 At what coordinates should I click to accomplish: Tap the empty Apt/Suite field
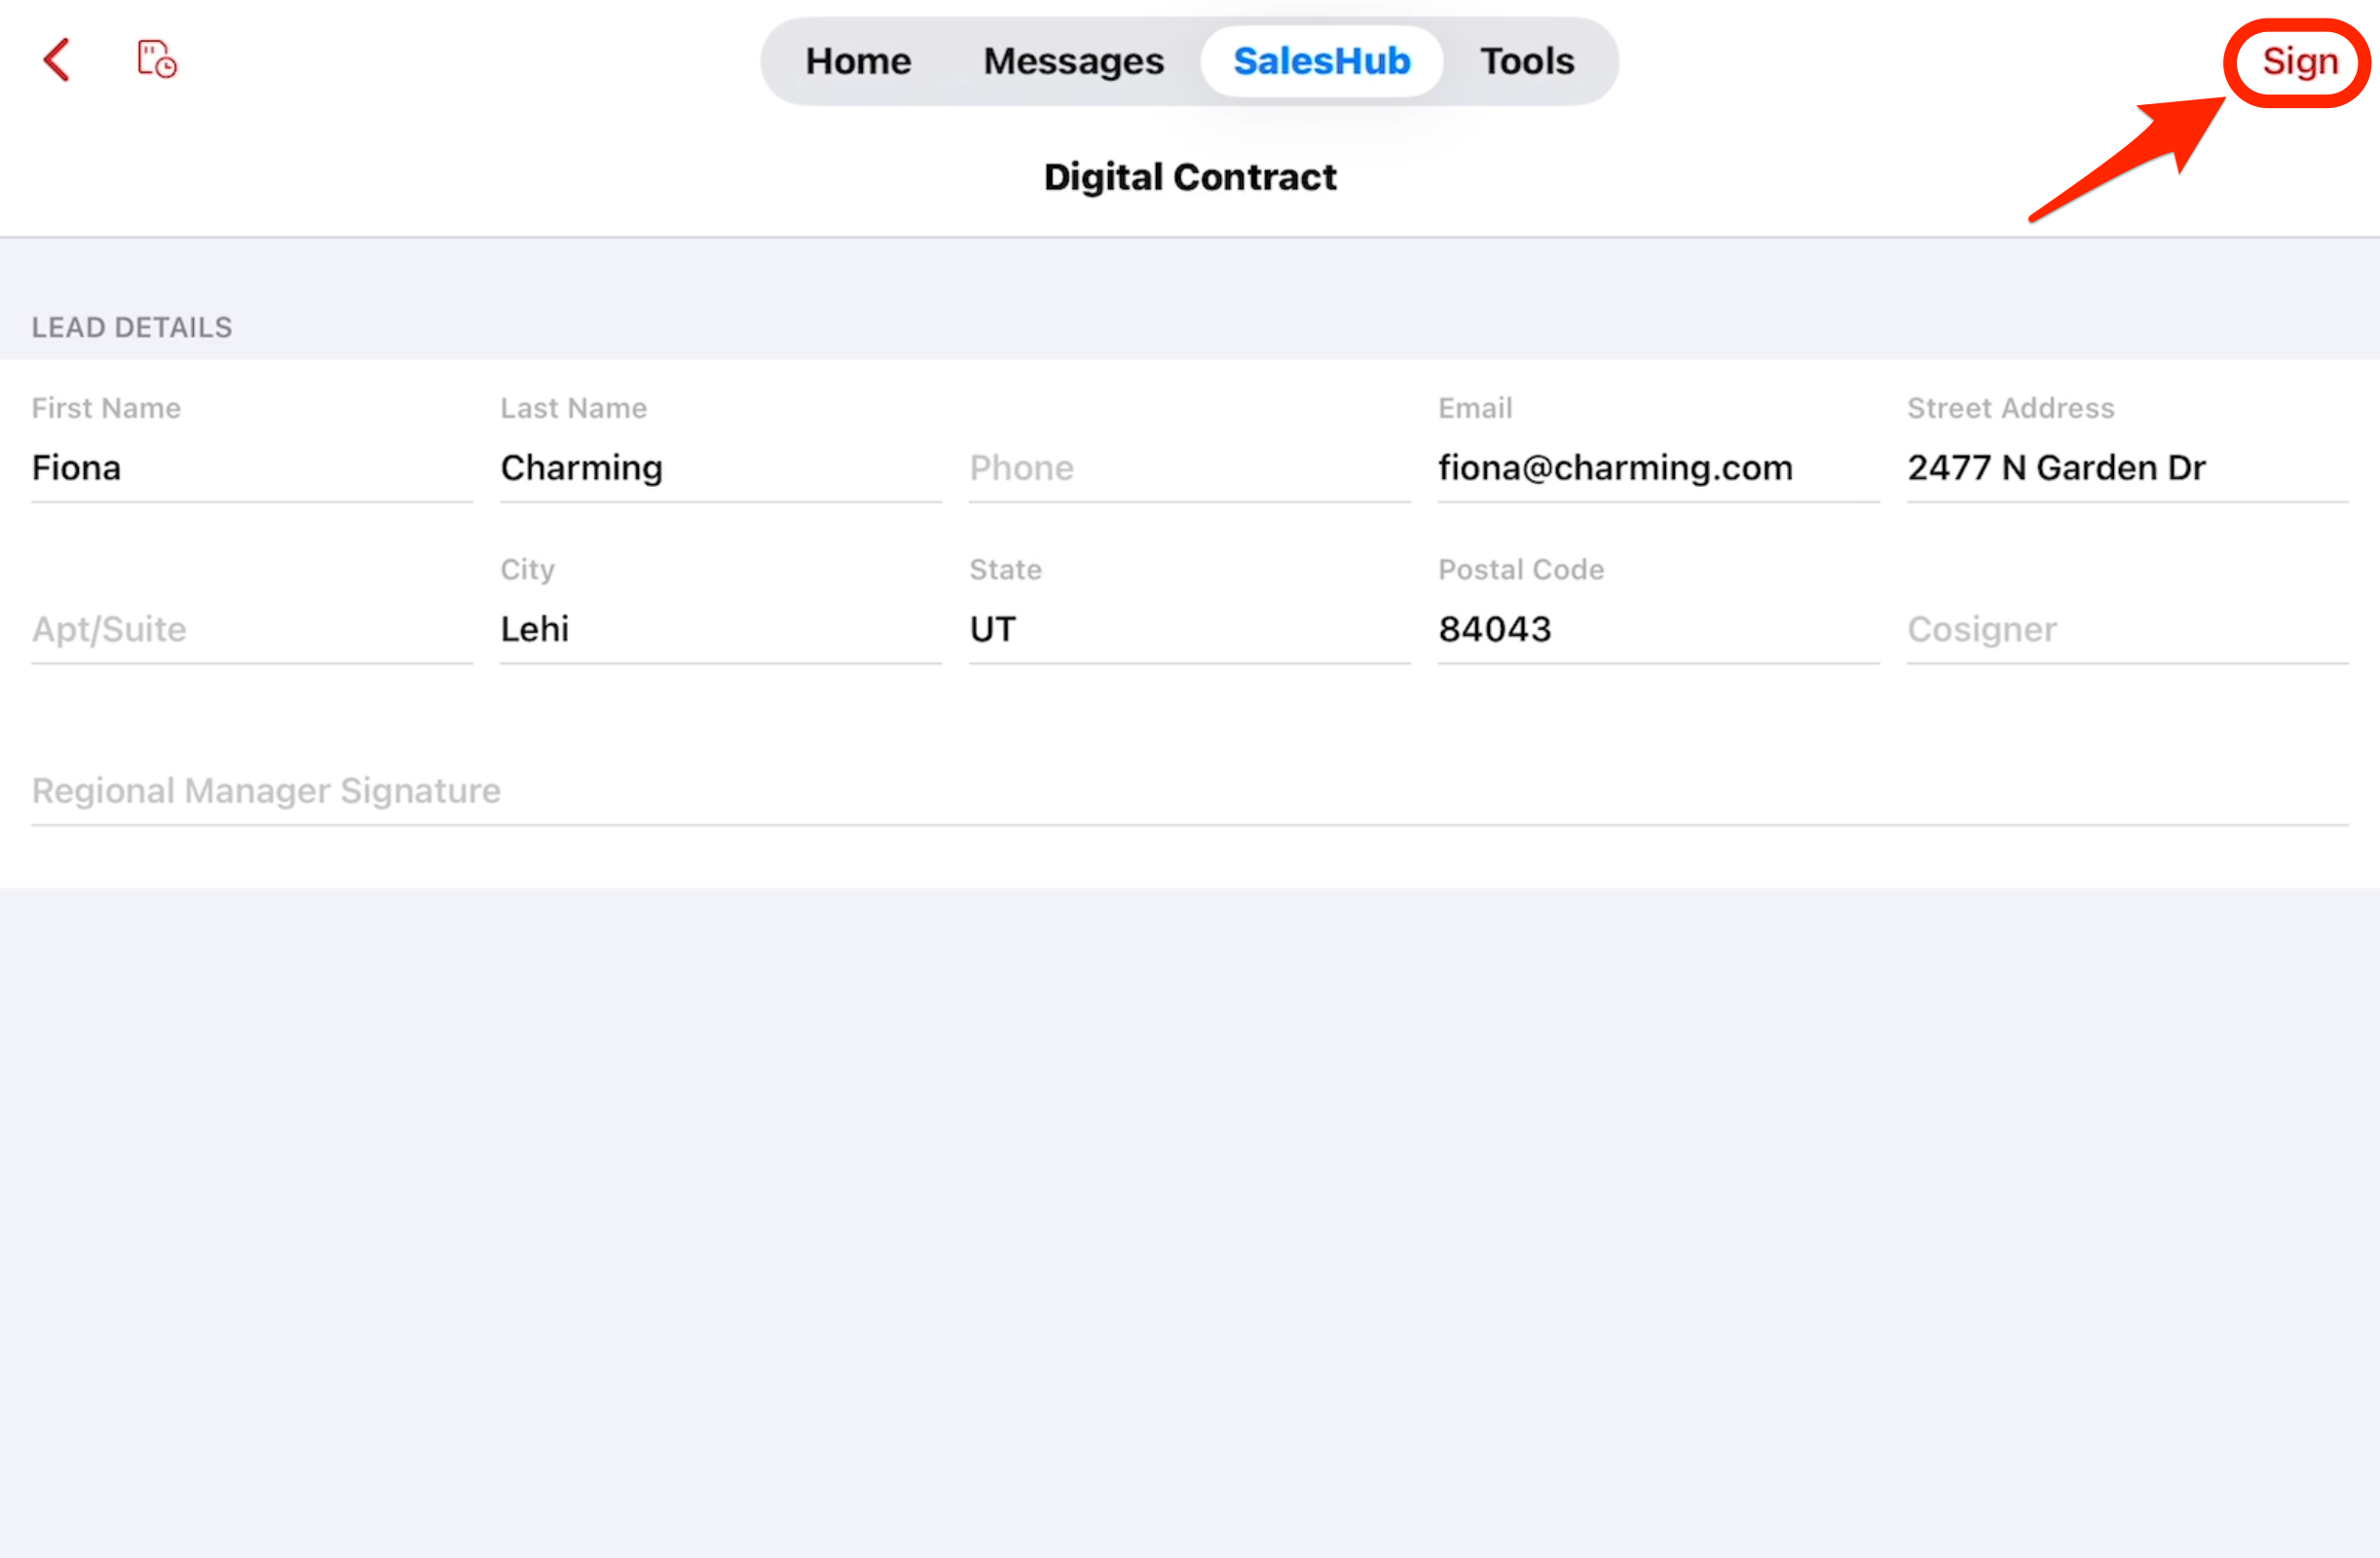pos(250,629)
